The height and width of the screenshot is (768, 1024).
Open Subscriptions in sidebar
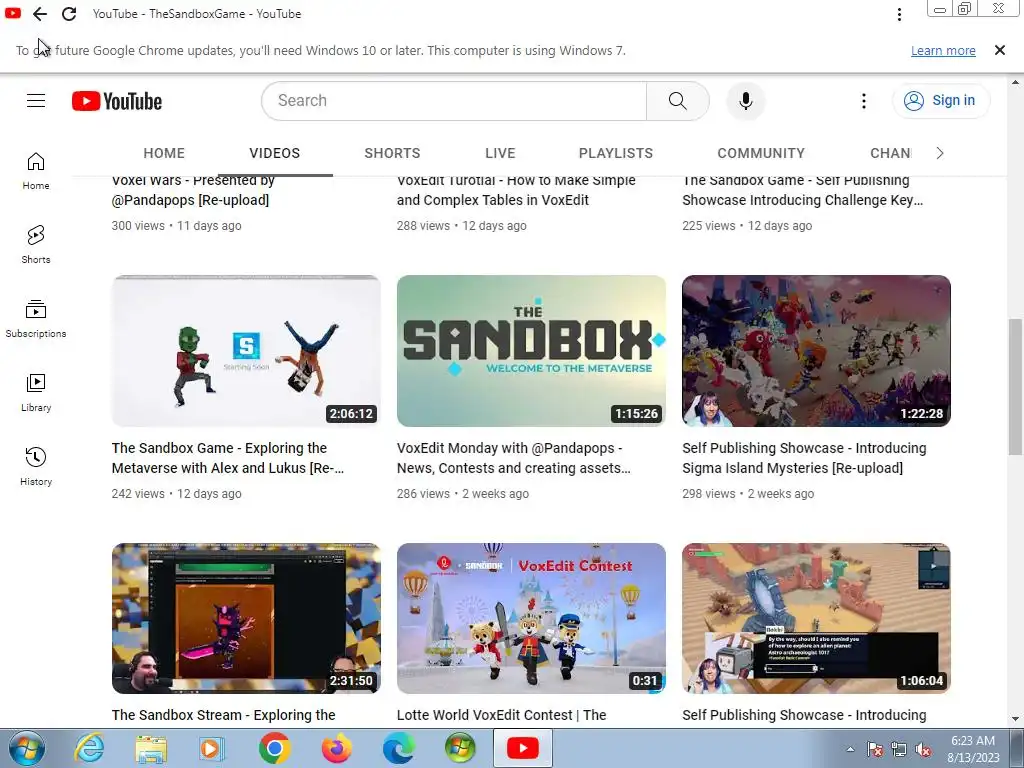tap(36, 319)
